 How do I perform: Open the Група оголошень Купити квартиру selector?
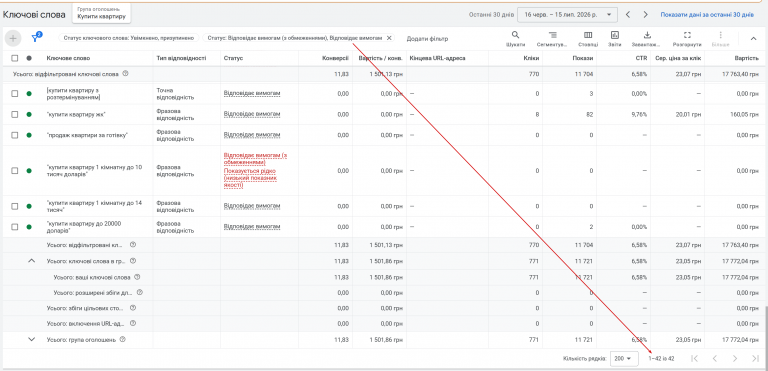point(101,13)
